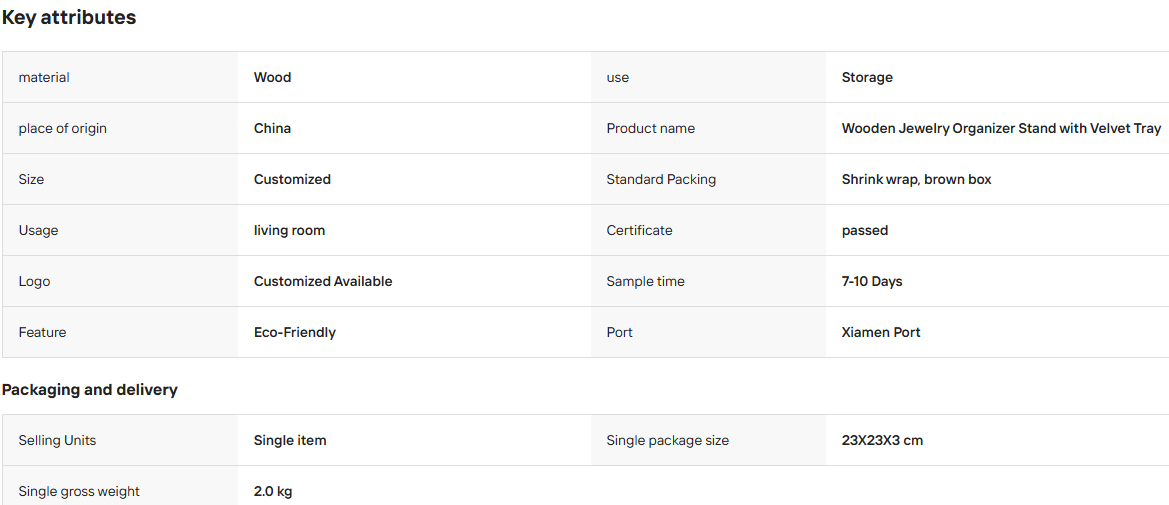Select the Customized size value
Screen dimensions: 1169x505
[x=292, y=179]
